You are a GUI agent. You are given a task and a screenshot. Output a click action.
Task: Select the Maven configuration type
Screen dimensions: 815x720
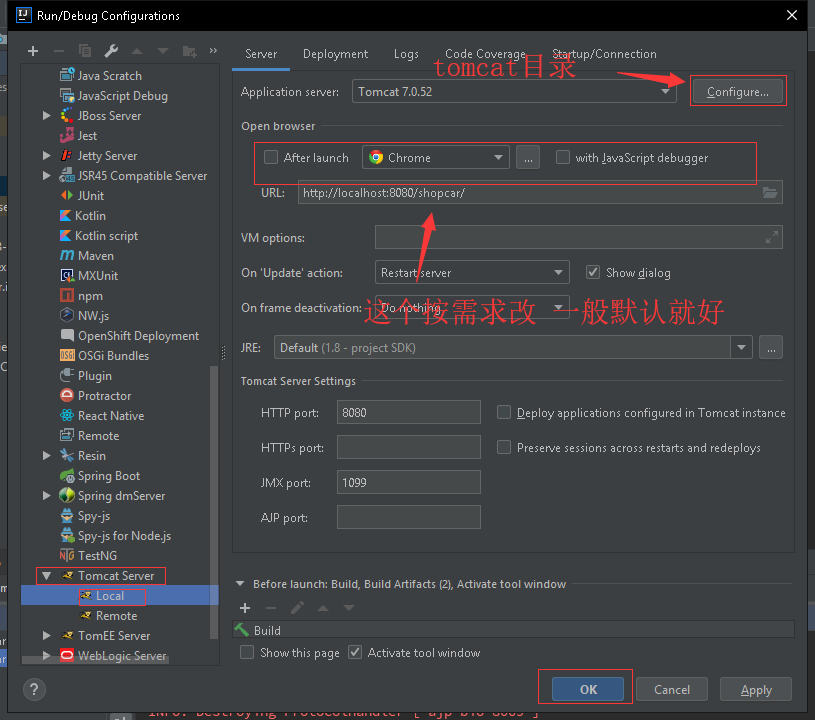point(95,256)
